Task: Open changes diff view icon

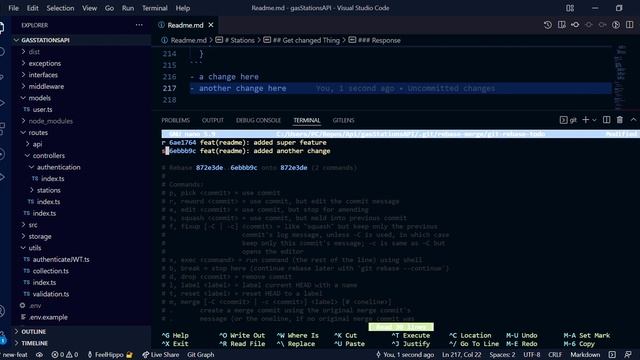Action: [x=562, y=25]
